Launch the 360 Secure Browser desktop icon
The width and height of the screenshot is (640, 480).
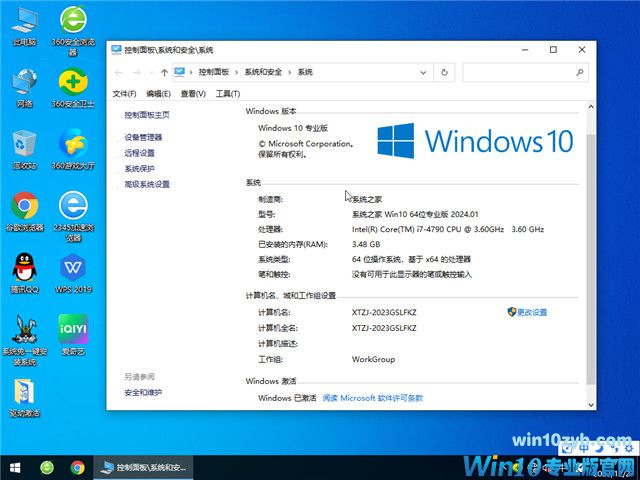[73, 31]
